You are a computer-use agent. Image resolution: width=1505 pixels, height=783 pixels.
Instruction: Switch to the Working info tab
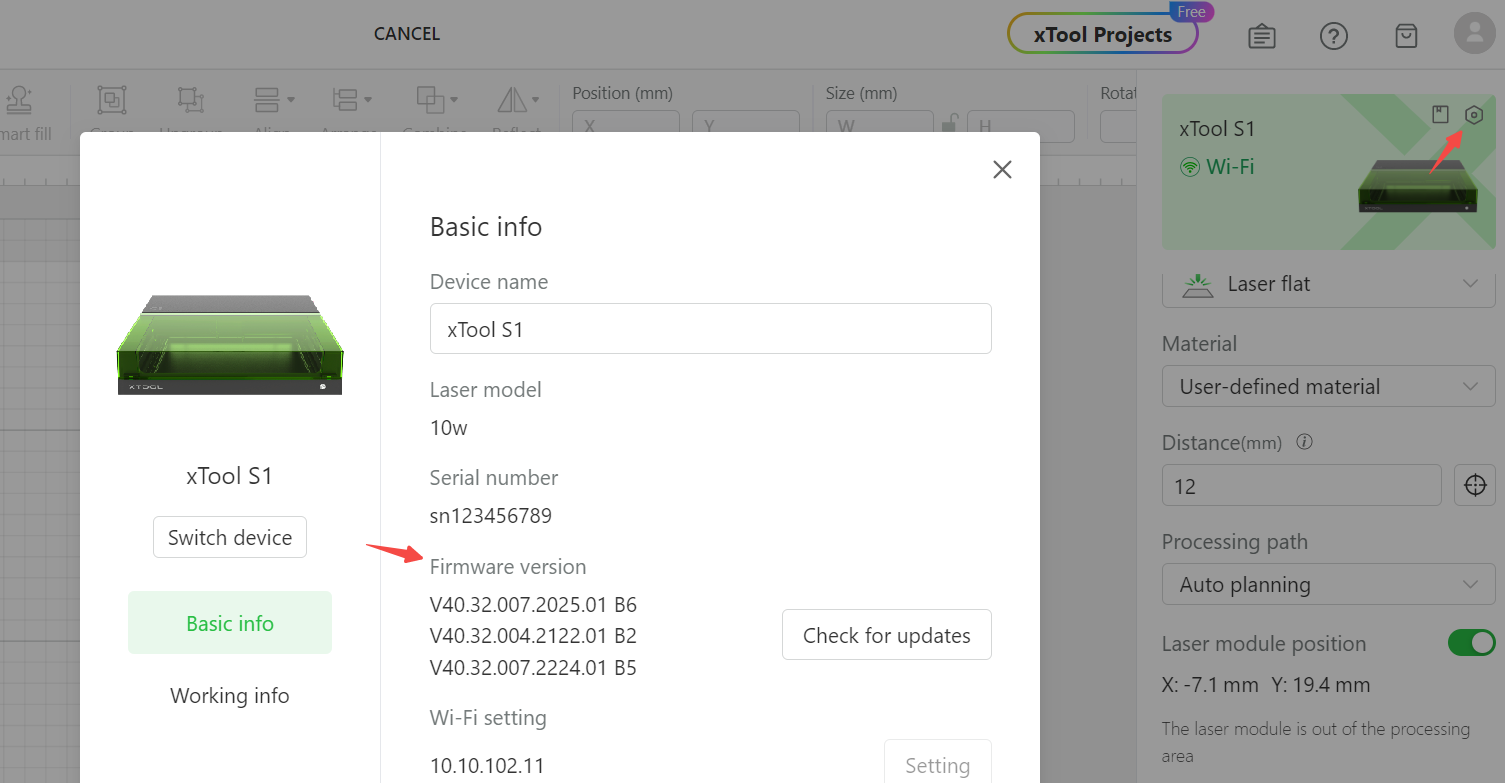tap(230, 695)
